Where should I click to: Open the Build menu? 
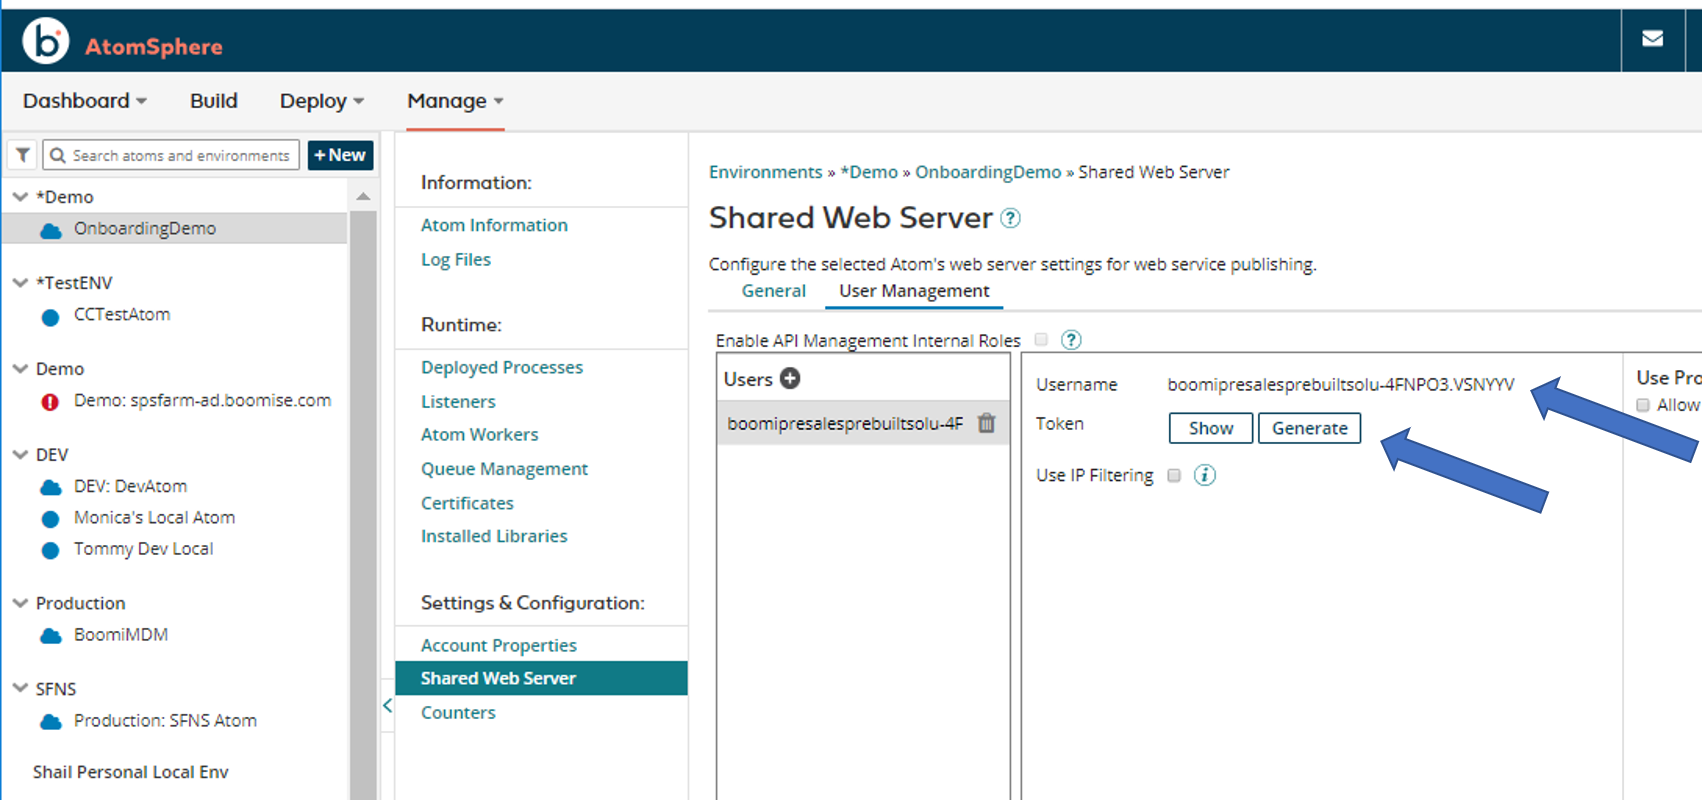coord(214,101)
